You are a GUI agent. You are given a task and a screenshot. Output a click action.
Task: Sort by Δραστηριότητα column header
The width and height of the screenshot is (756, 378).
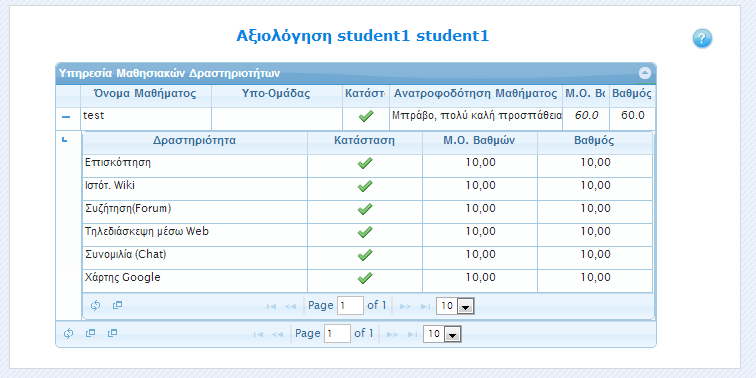tap(194, 141)
